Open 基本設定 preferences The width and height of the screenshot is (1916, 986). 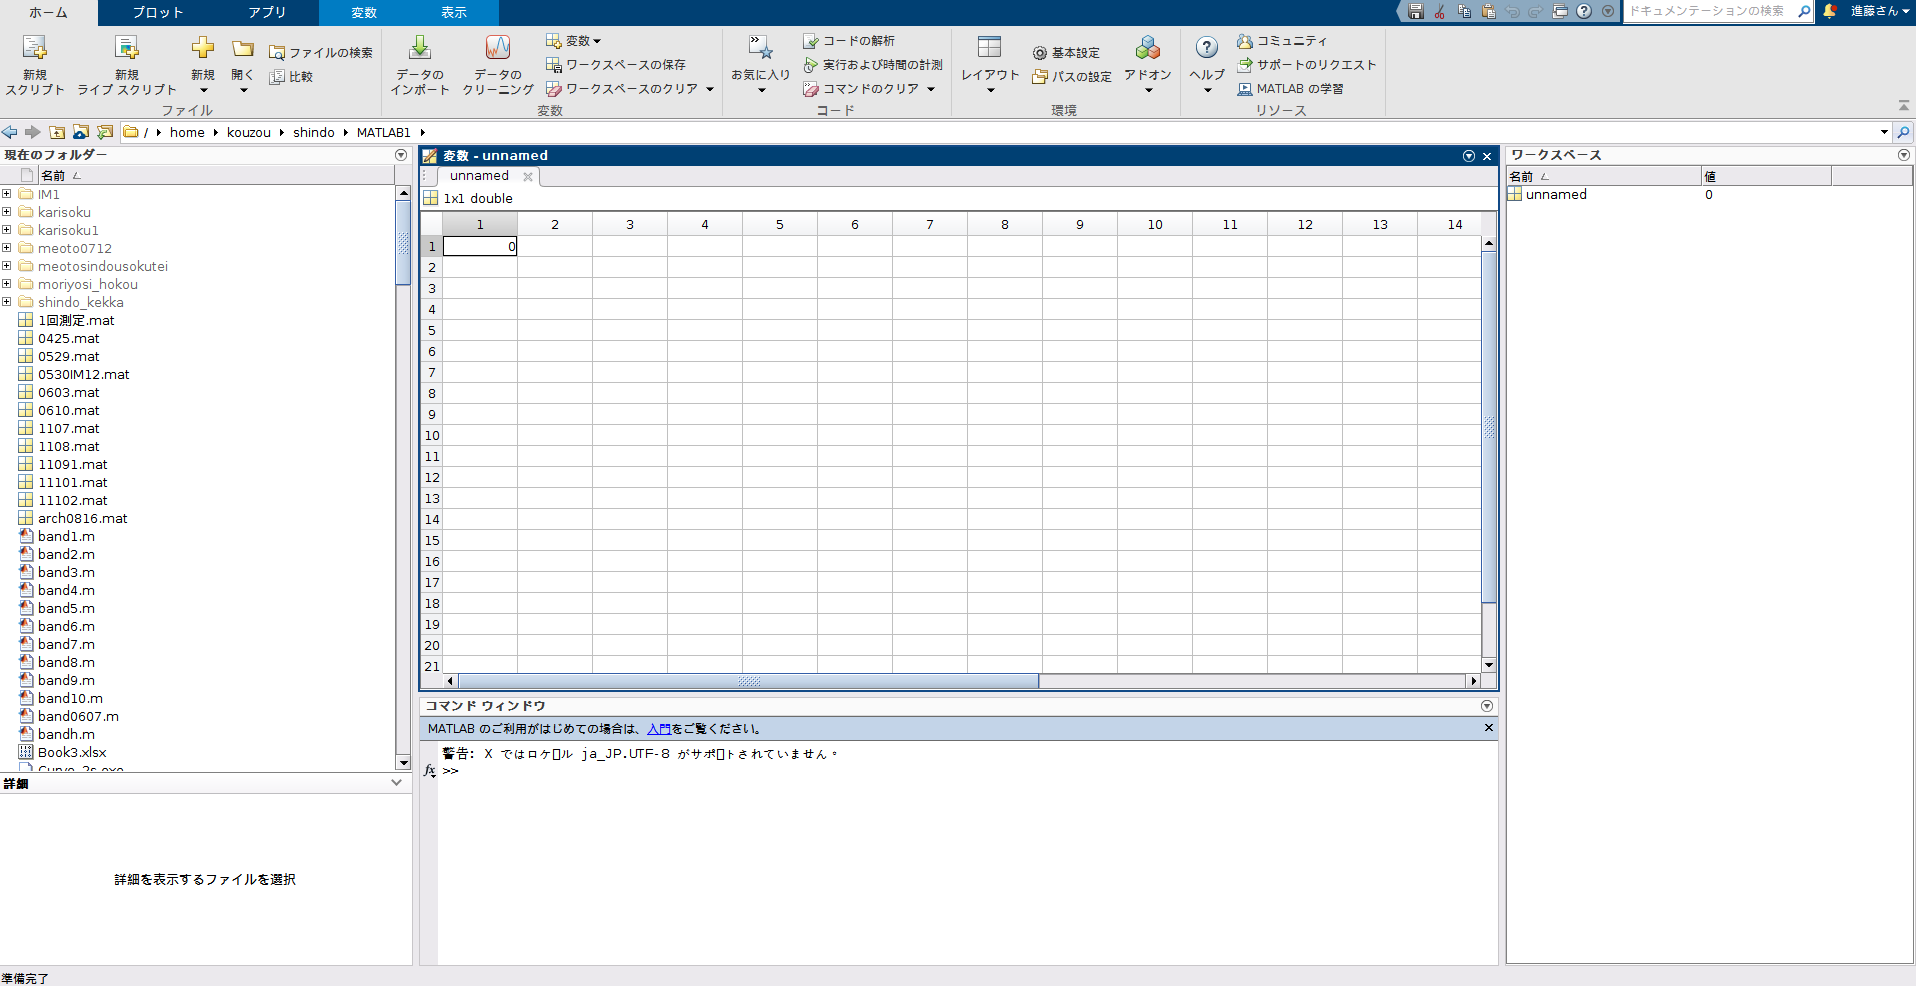[x=1066, y=53]
